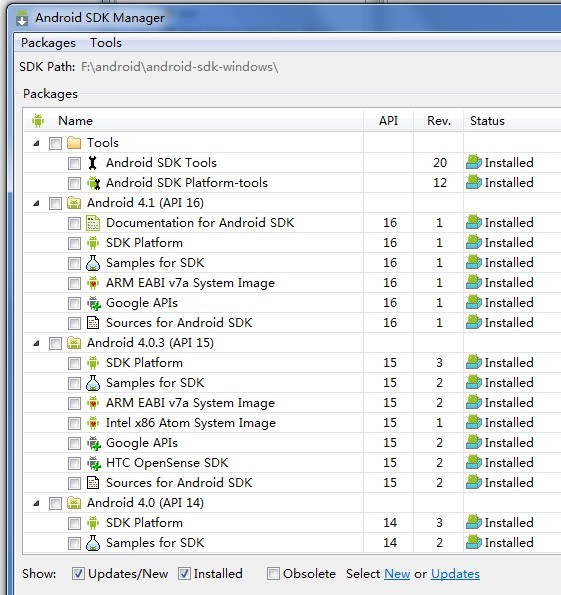Click the SDK Path field
This screenshot has height=595, width=561.
point(180,67)
